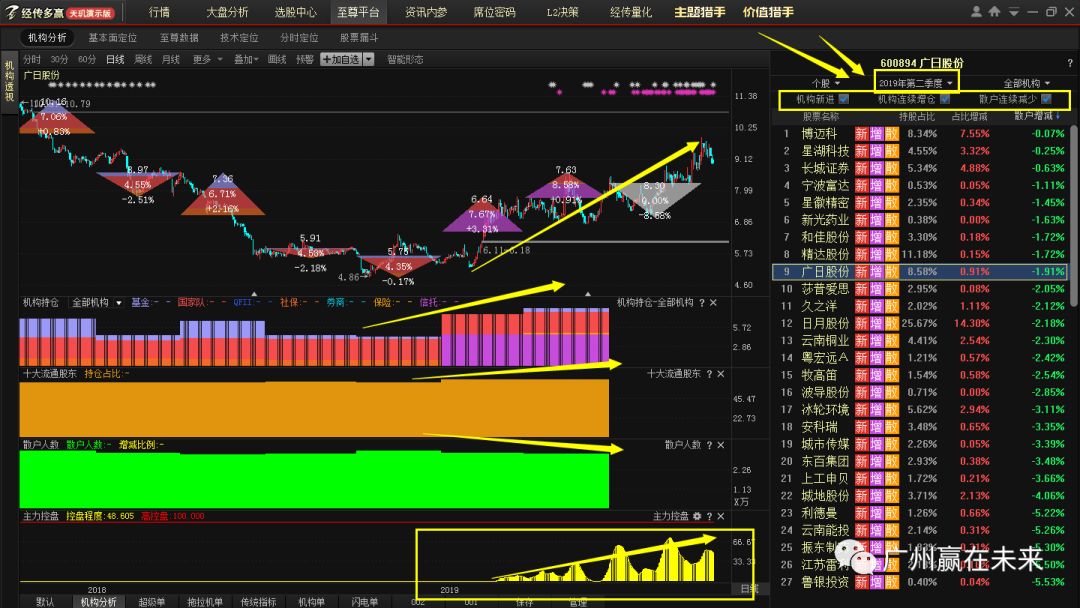The image size is (1080, 608).
Task: Open the 大盘分析 menu
Action: click(x=227, y=12)
